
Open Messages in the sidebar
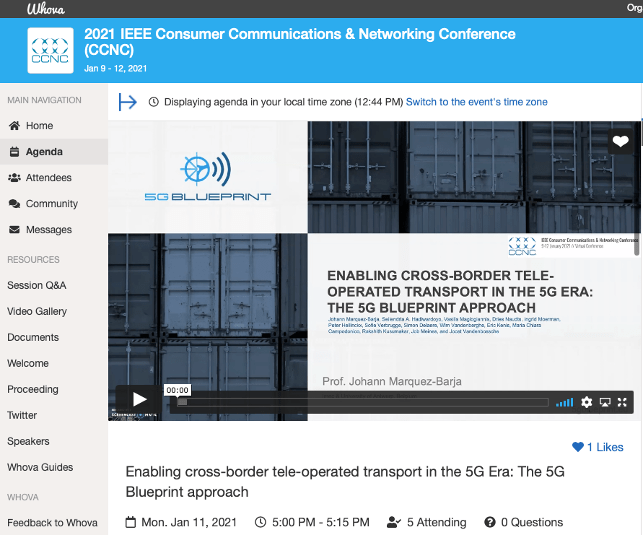48,230
